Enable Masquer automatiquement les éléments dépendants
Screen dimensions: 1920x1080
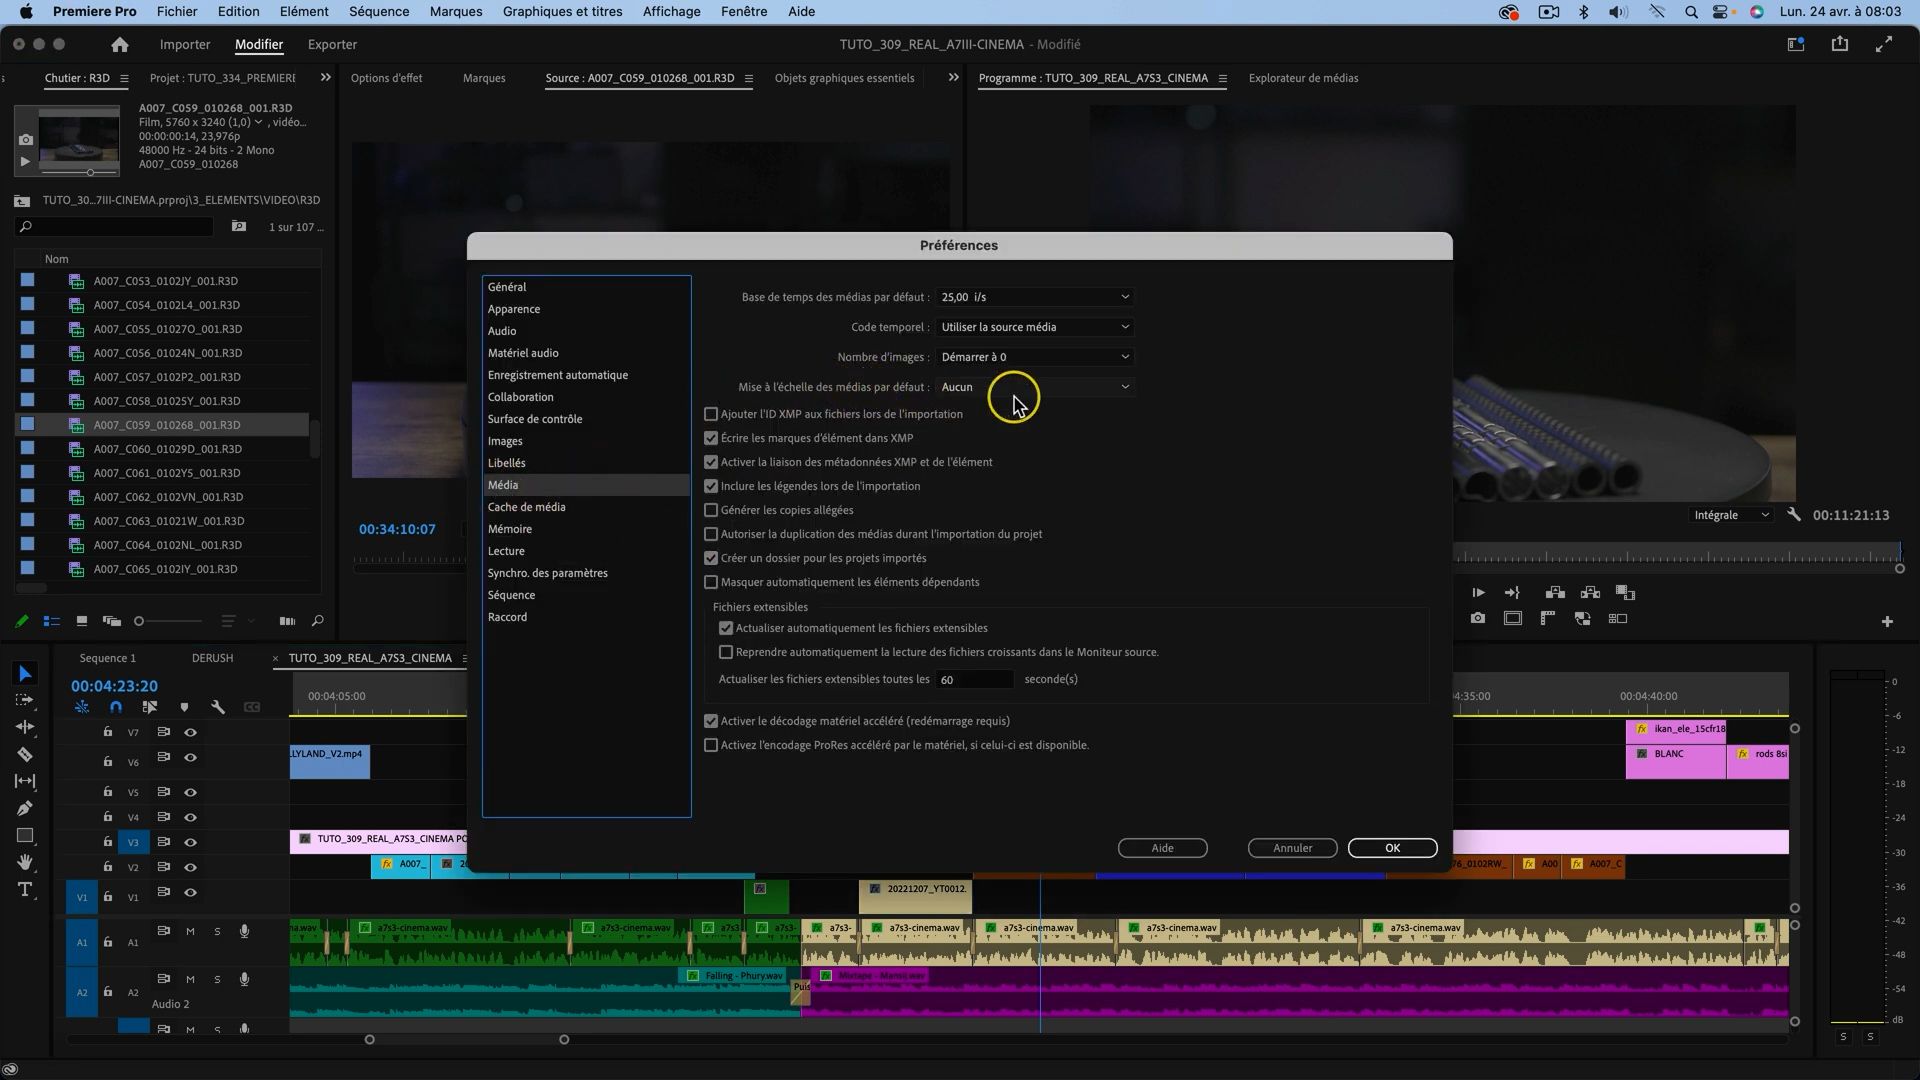click(x=711, y=582)
